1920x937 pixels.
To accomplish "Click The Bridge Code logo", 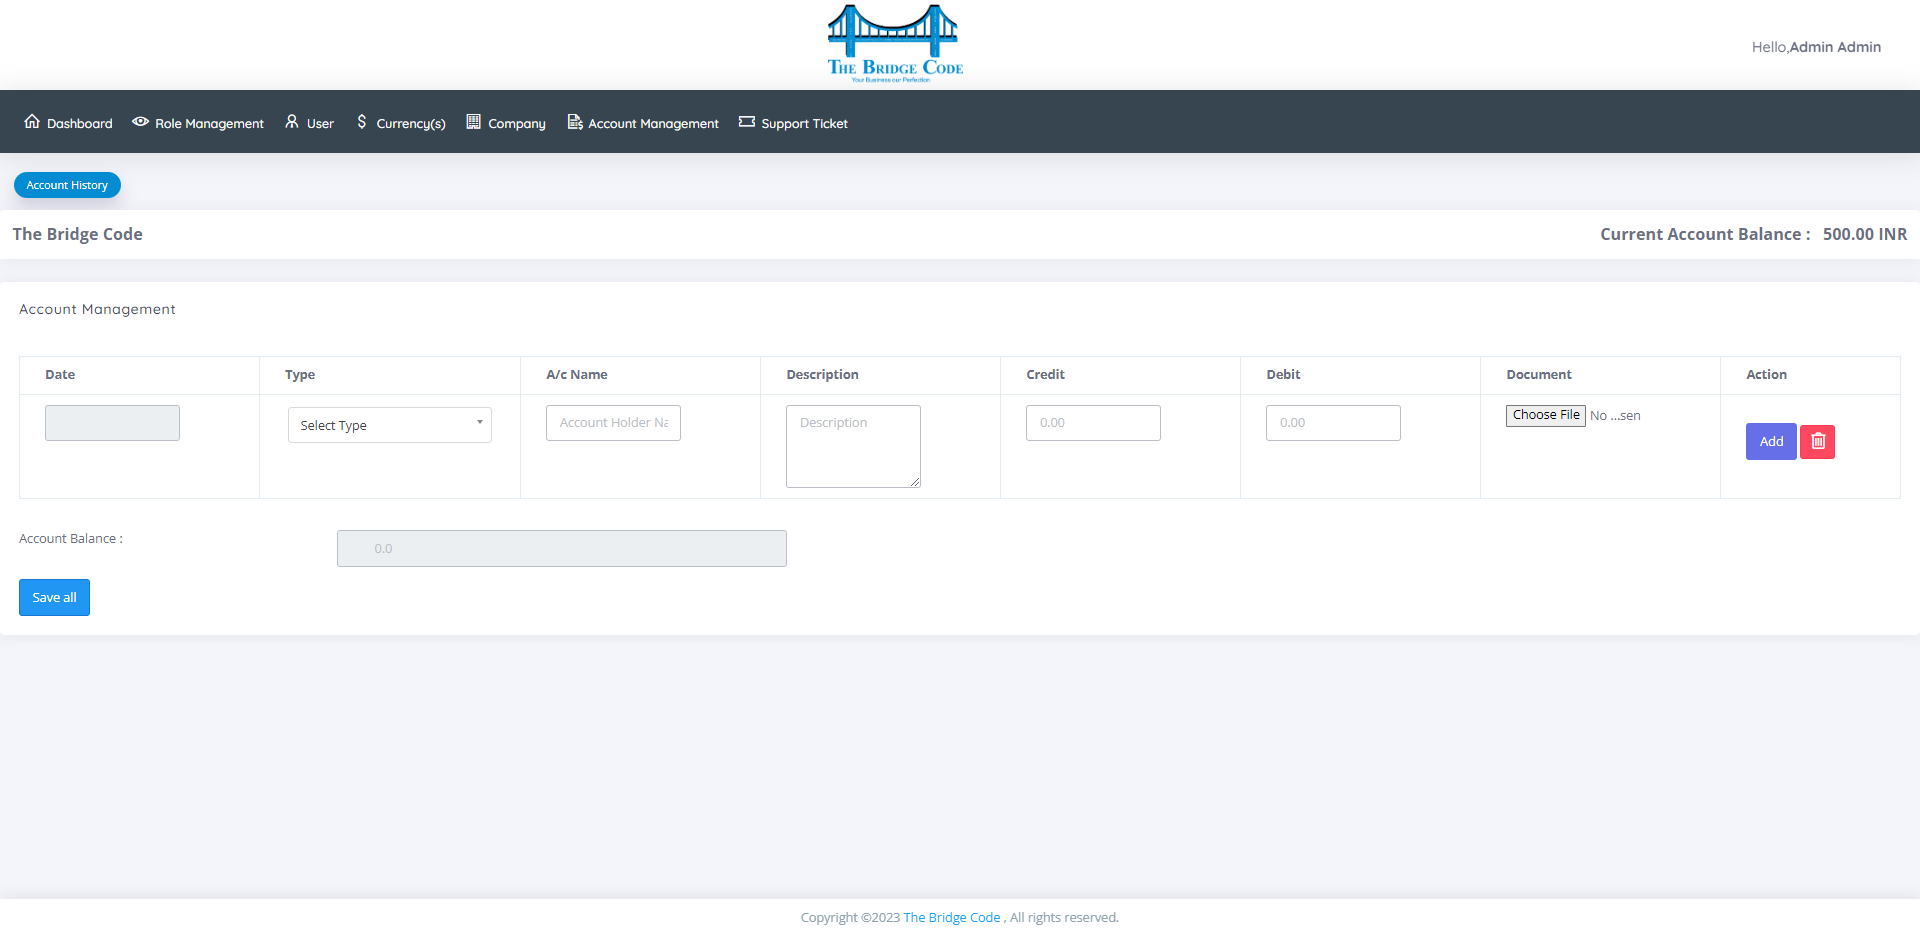I will click(895, 43).
